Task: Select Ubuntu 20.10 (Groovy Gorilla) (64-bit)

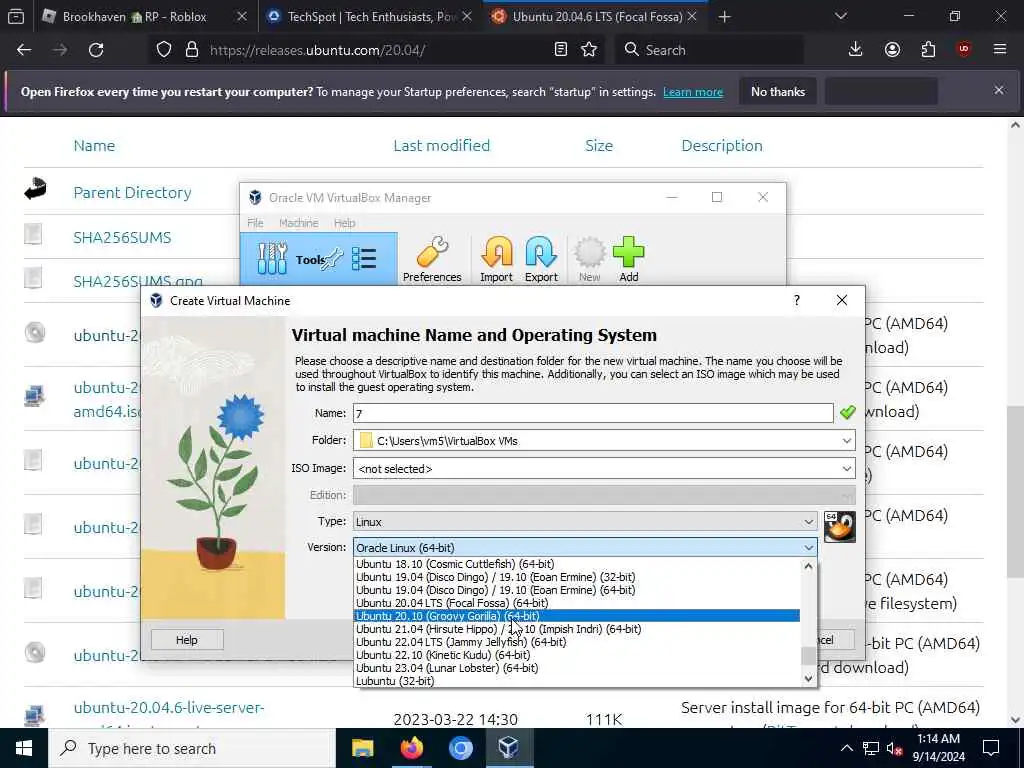Action: pos(577,616)
